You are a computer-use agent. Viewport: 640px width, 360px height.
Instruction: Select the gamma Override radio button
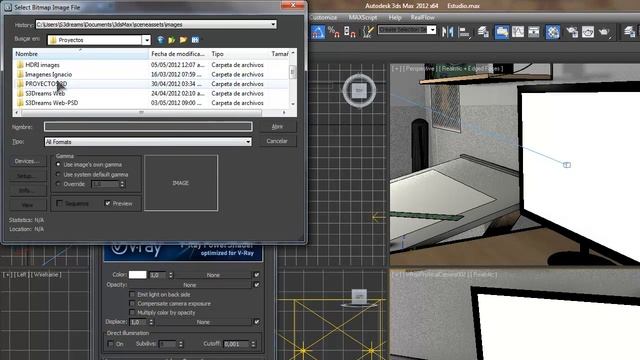58,184
